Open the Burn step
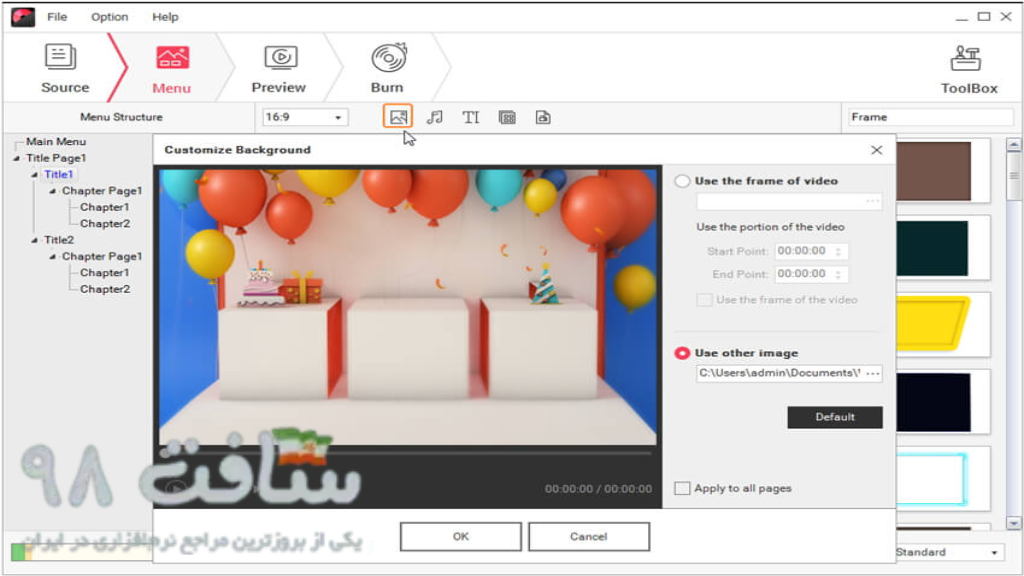Viewport: 1024px width, 576px height. tap(387, 68)
